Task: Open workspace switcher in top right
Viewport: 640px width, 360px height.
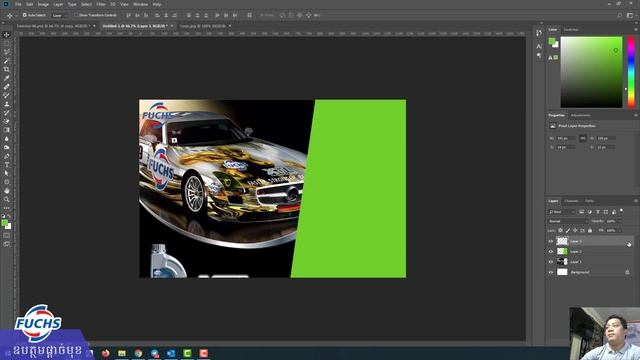Action: (630, 15)
